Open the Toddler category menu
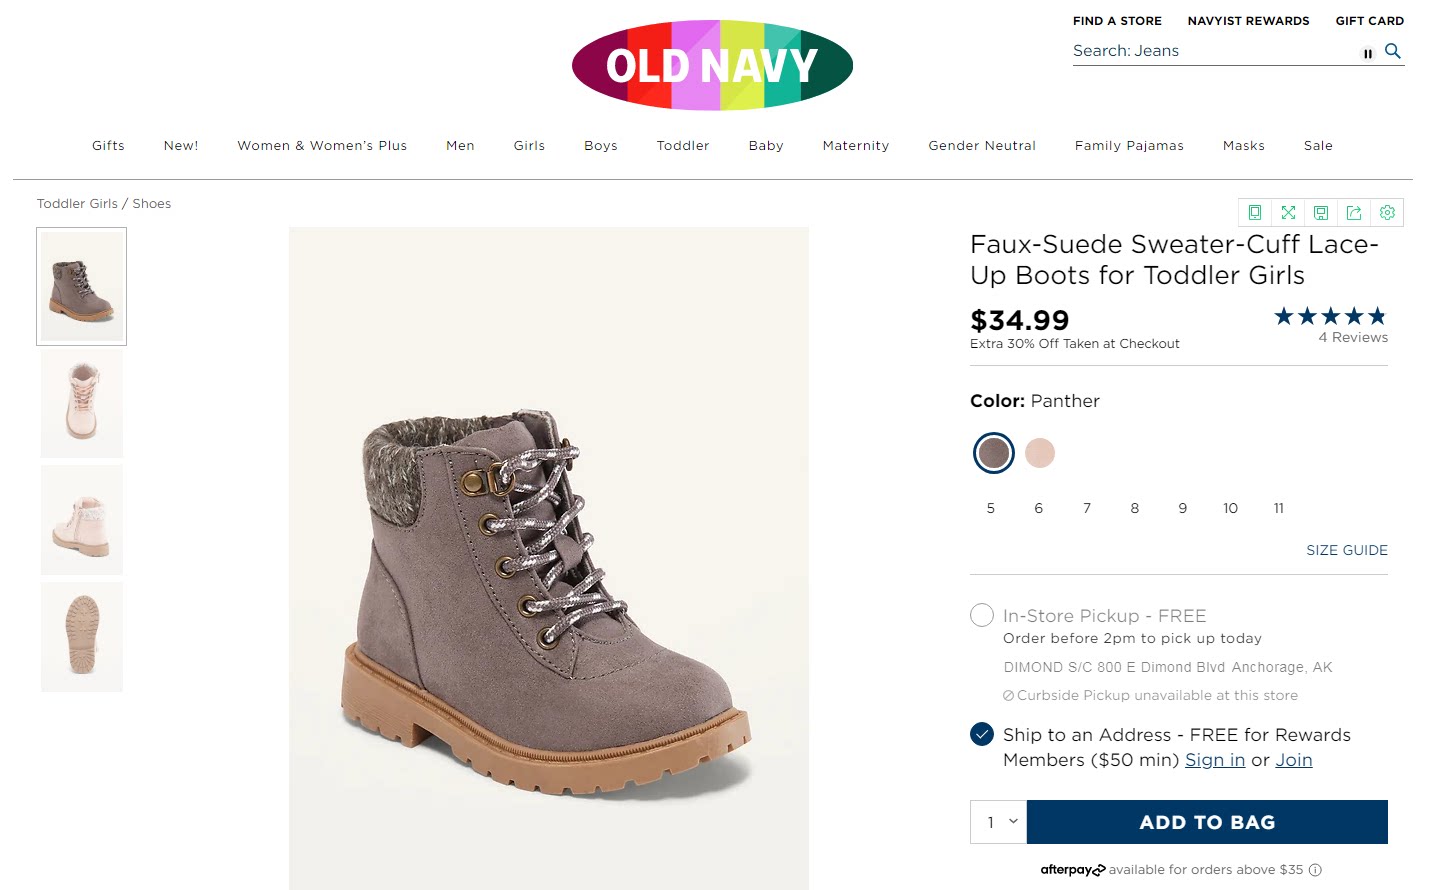The width and height of the screenshot is (1440, 890). point(683,146)
